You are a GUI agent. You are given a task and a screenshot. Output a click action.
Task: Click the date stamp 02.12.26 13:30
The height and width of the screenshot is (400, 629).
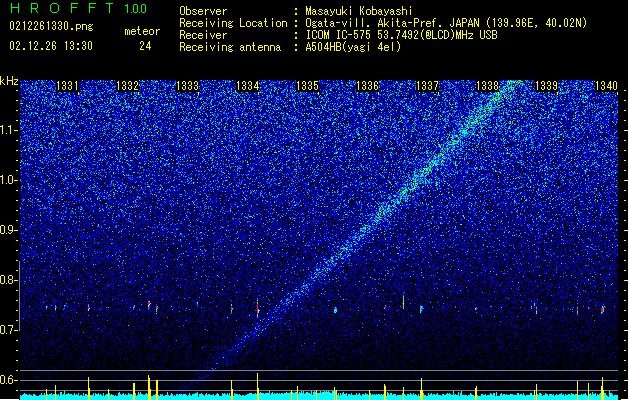(51, 46)
